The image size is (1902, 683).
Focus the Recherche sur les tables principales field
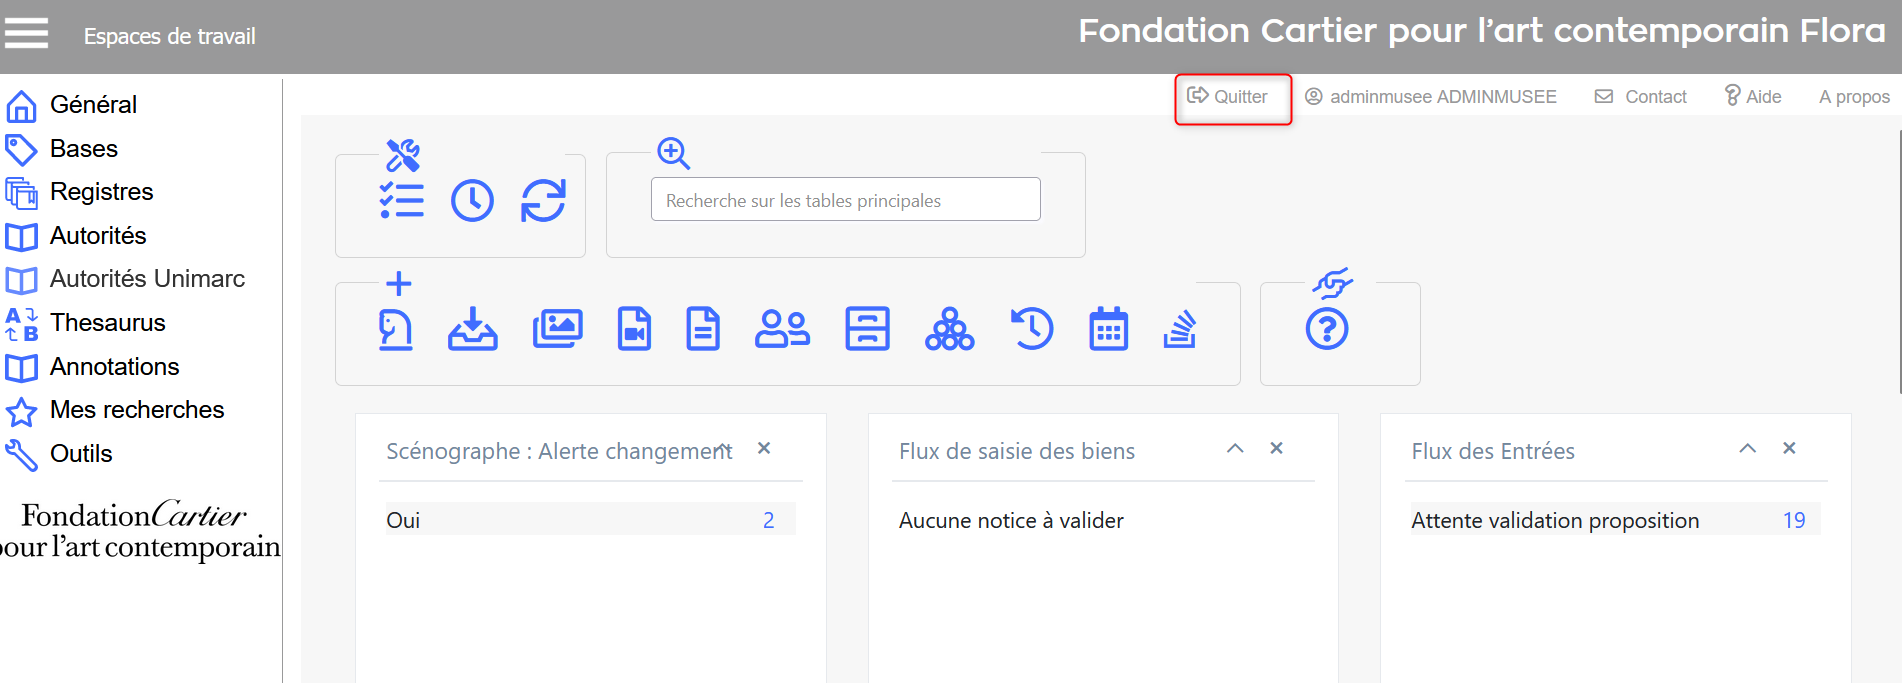846,200
